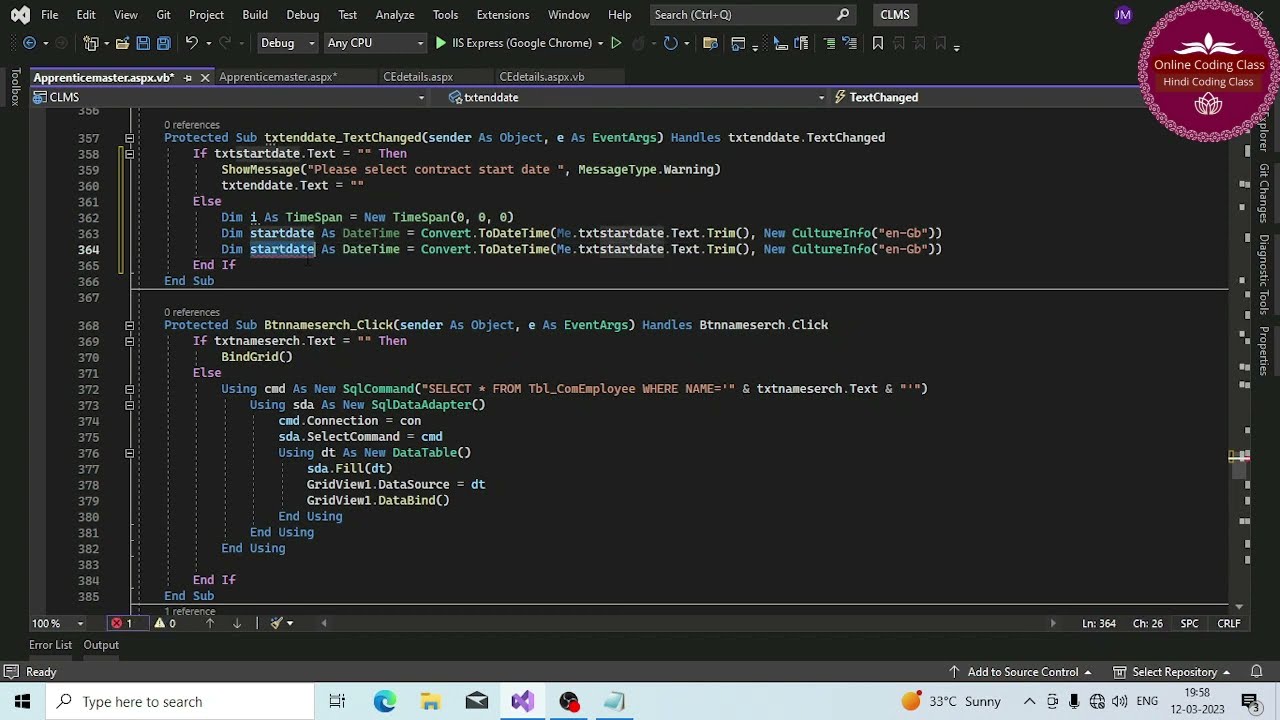Start IIS Express with the green play icon
The image size is (1280, 720).
(x=440, y=43)
